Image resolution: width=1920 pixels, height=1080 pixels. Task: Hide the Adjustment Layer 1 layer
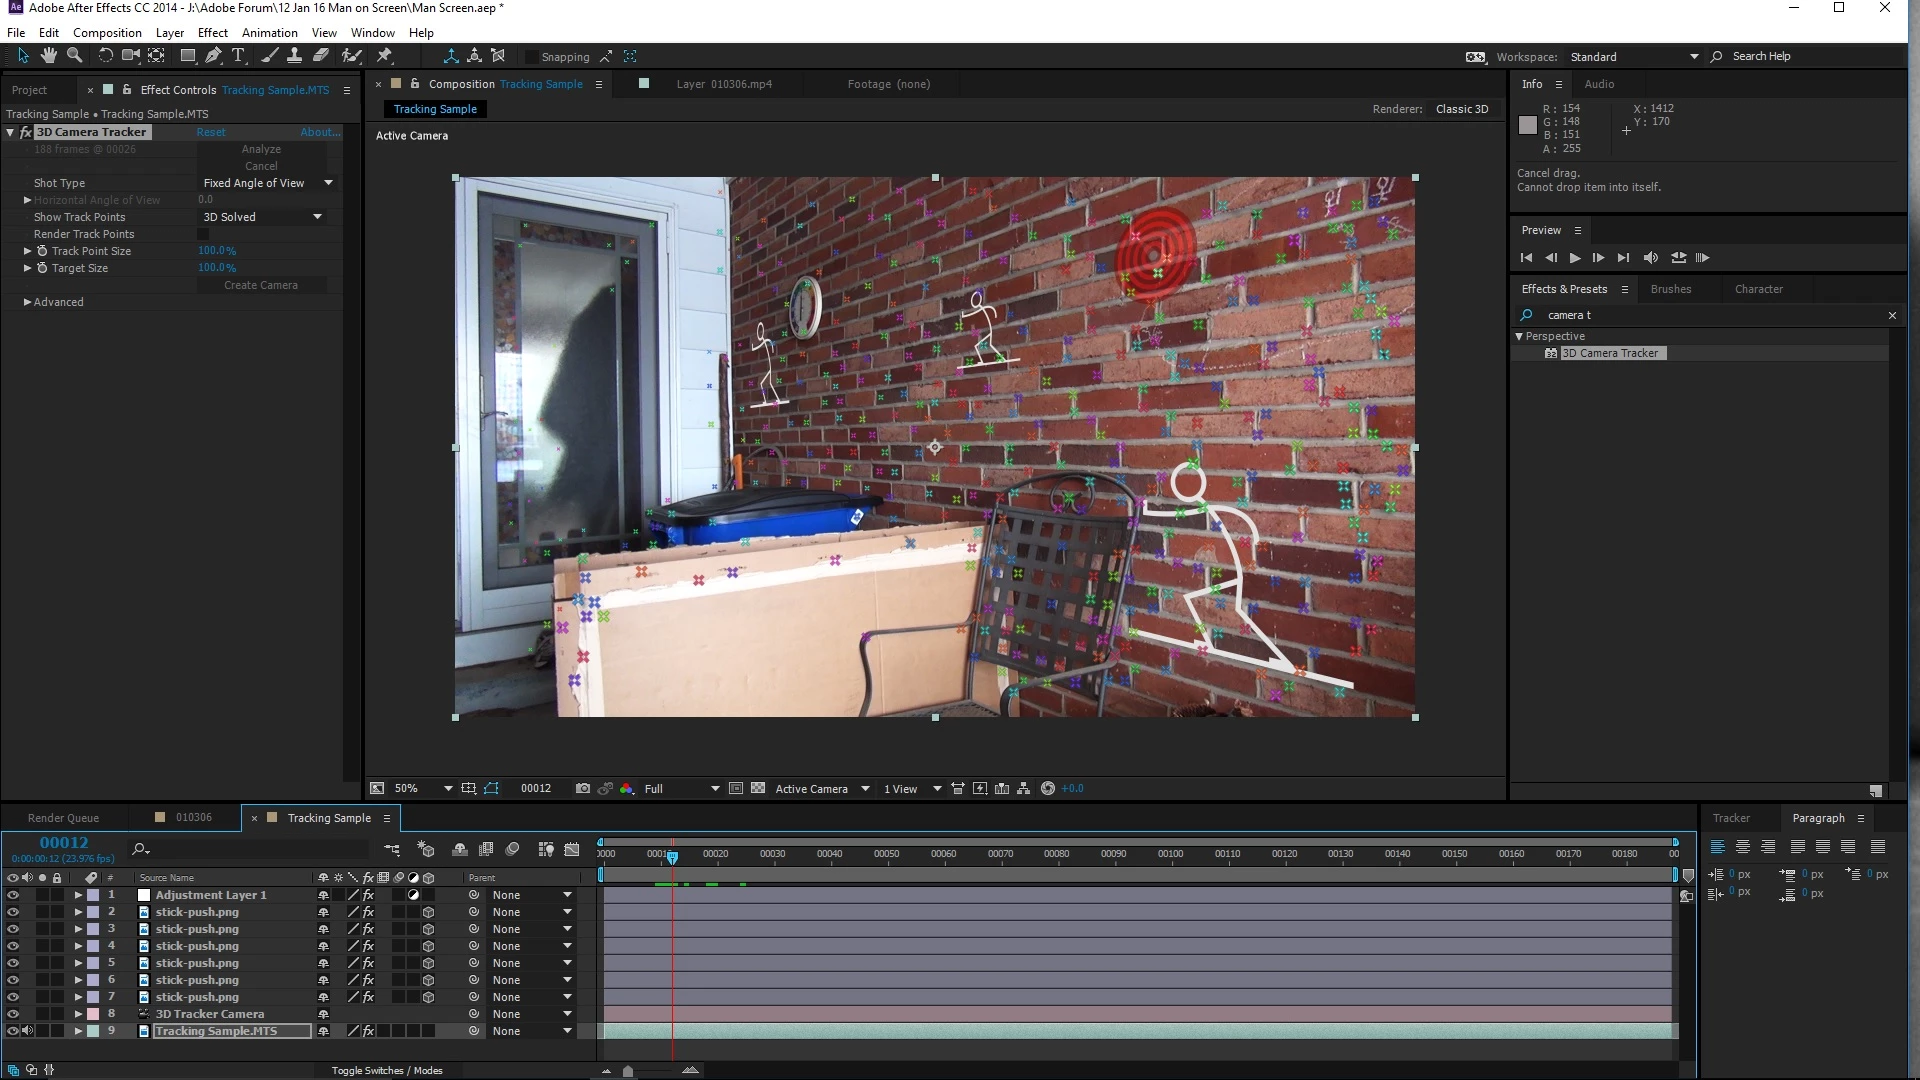tap(13, 896)
